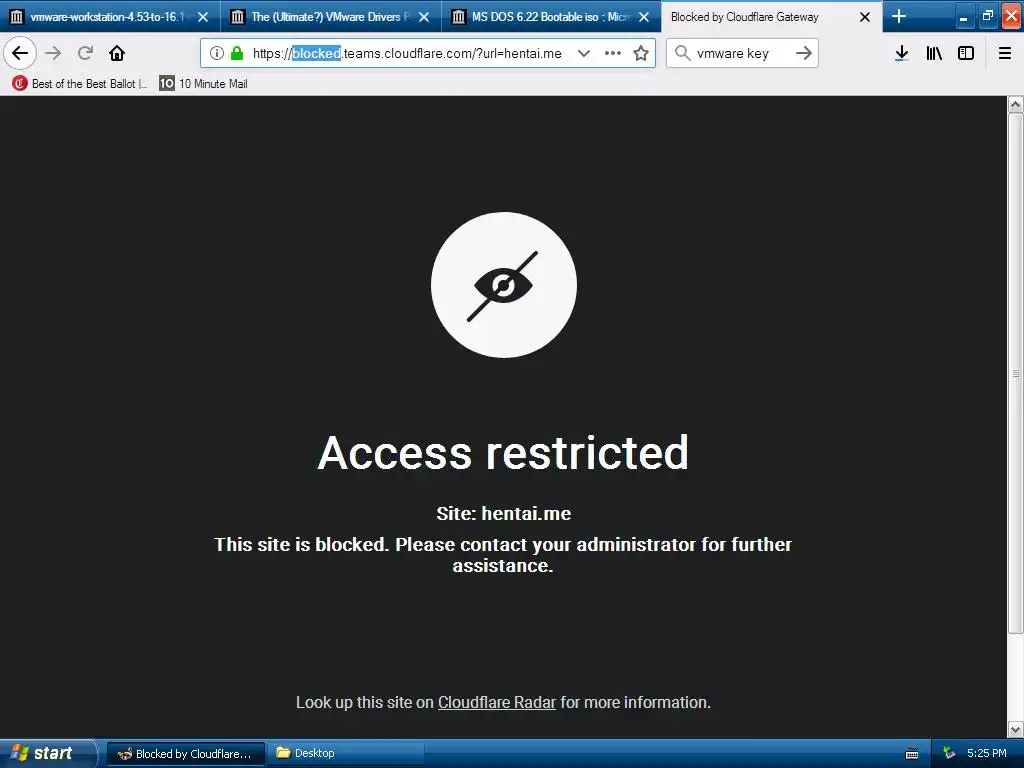
Task: Open Best of the Best Ballot bookmark
Action: [x=80, y=84]
